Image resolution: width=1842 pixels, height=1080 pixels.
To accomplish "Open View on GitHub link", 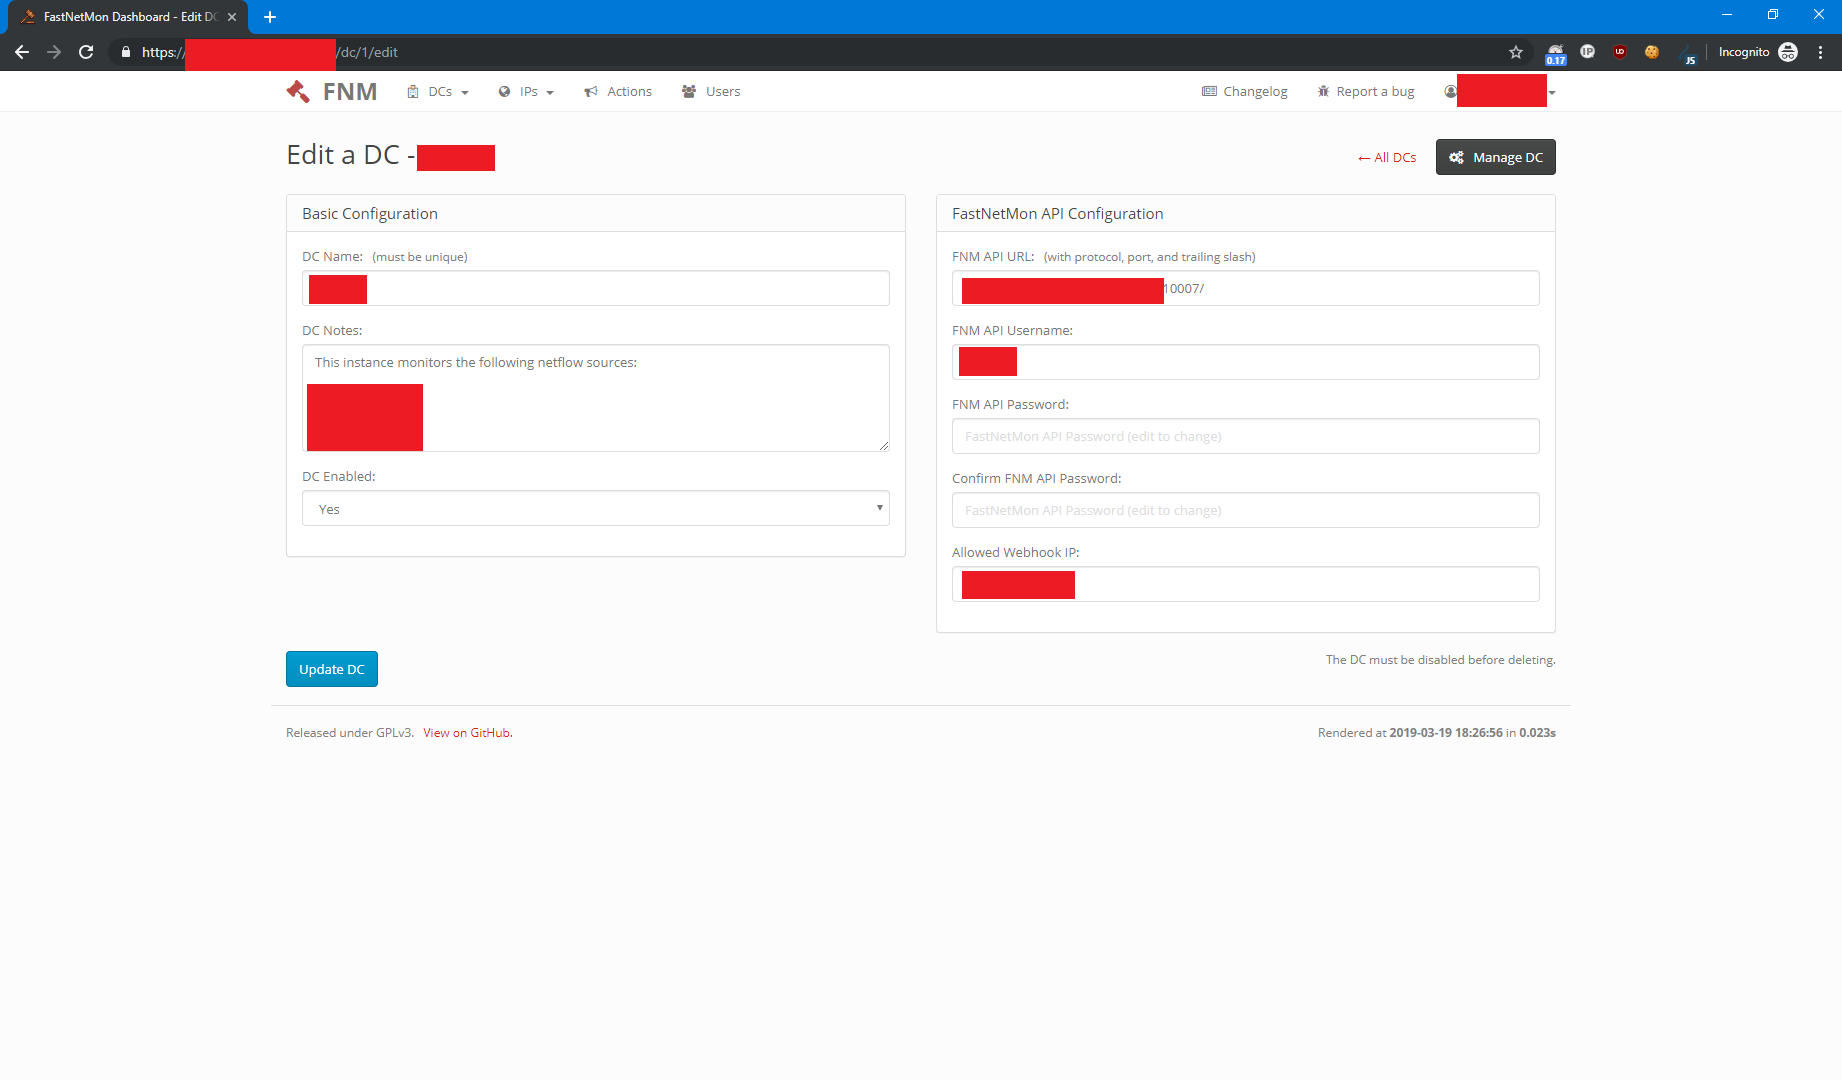I will 467,733.
